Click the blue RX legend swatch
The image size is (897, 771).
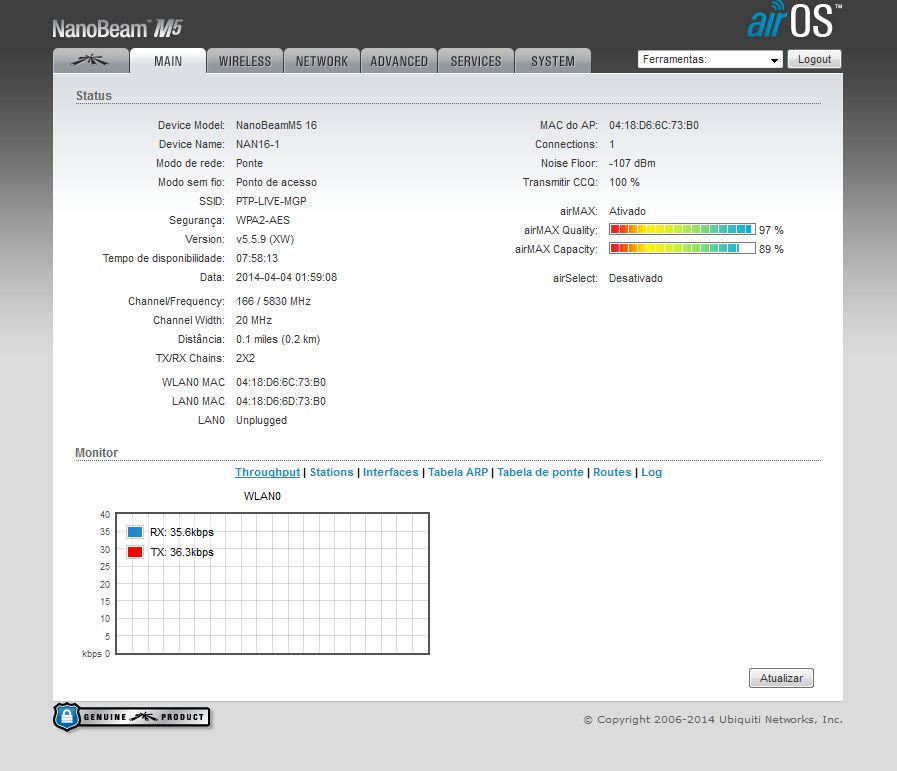[x=135, y=532]
